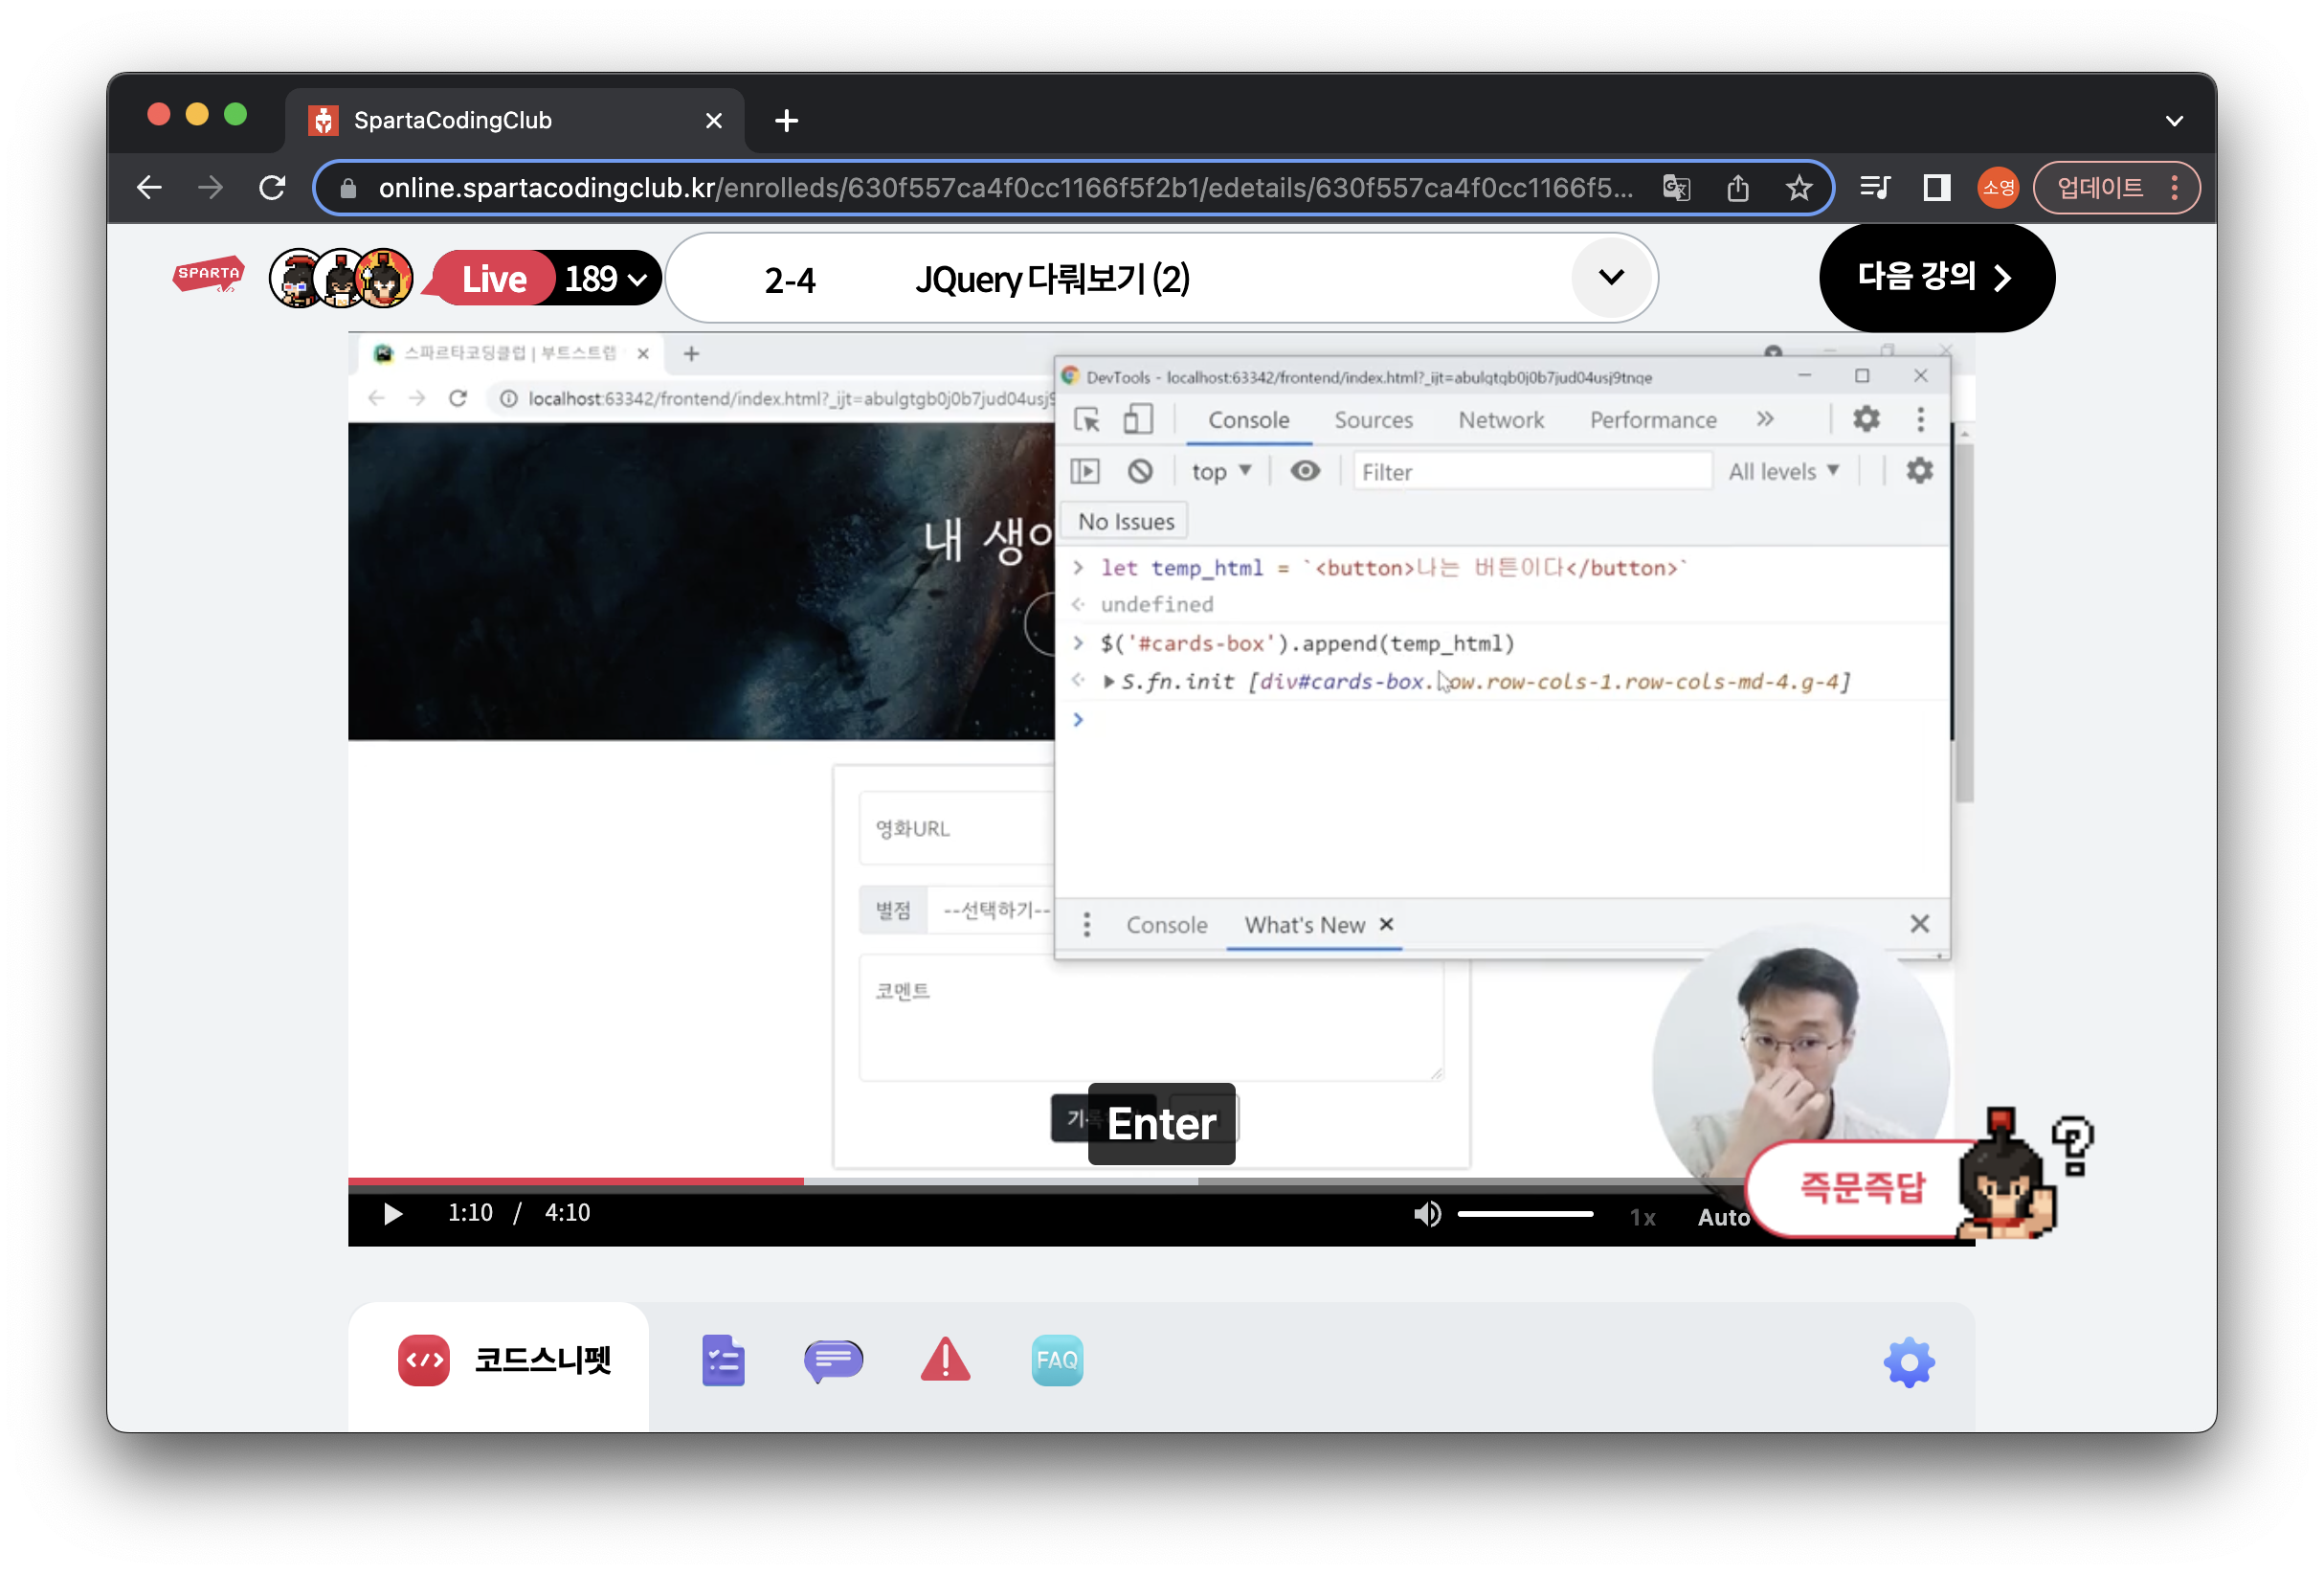Switch to the DevTools Network tab
2324x1574 pixels.
click(1500, 420)
